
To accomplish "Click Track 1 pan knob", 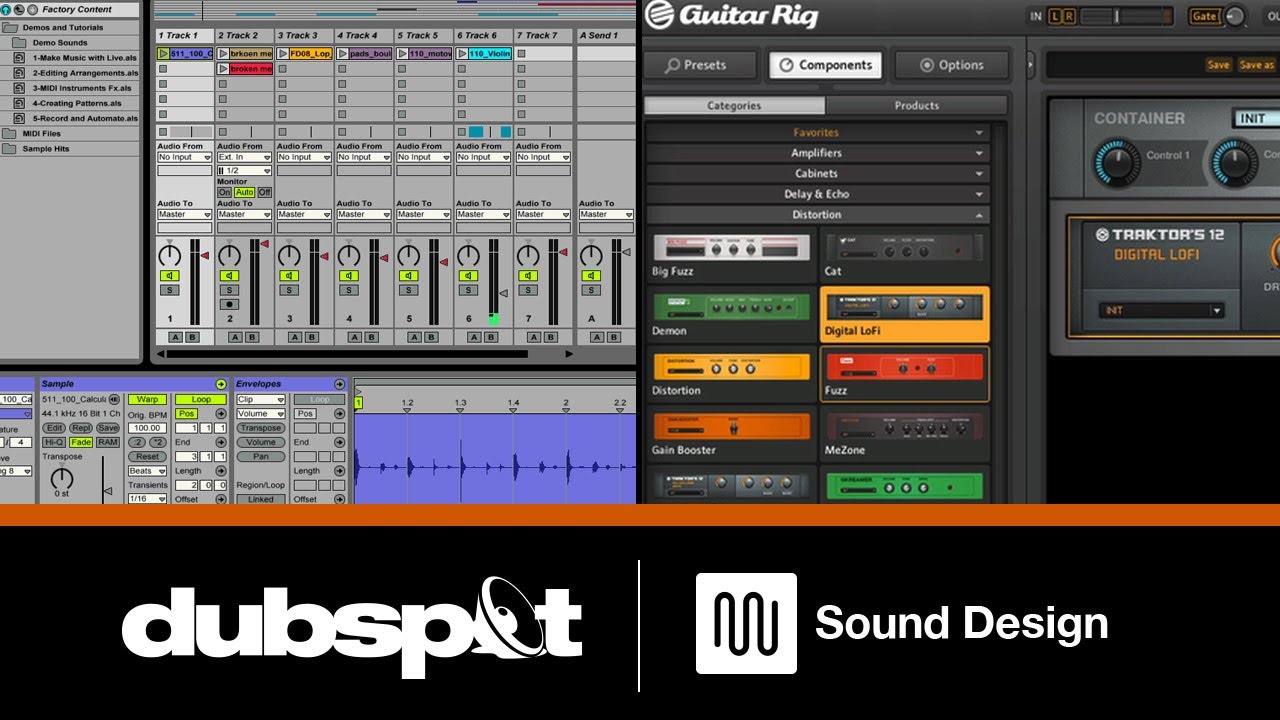I will pyautogui.click(x=170, y=255).
